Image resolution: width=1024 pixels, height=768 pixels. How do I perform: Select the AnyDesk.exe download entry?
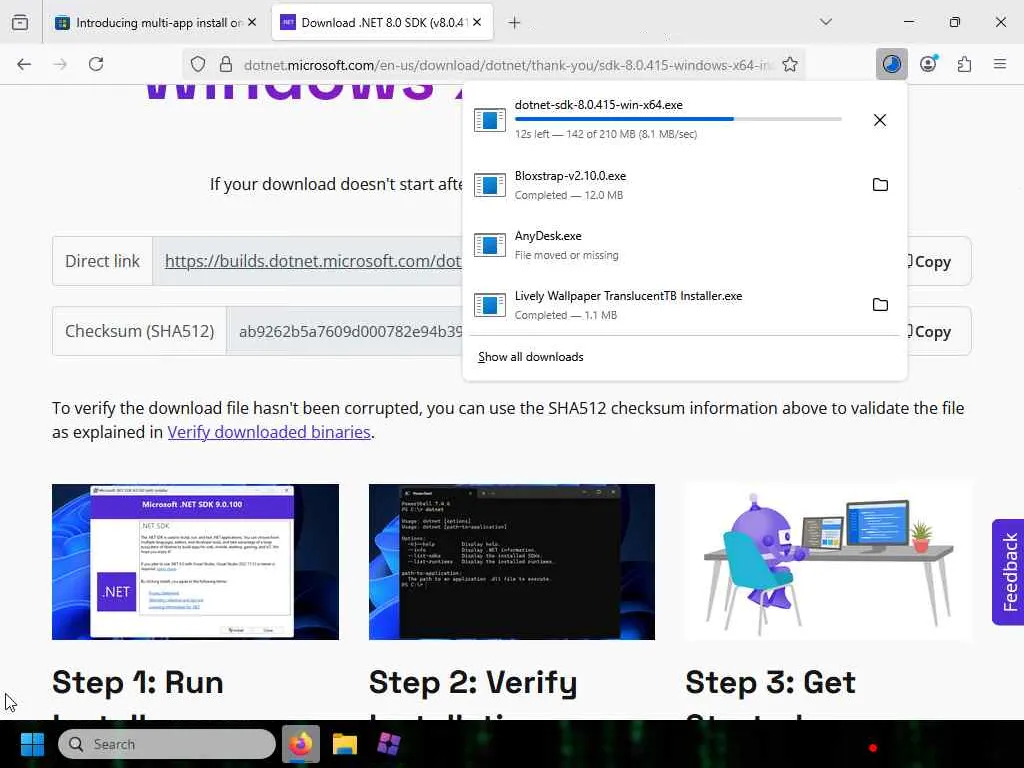(684, 245)
